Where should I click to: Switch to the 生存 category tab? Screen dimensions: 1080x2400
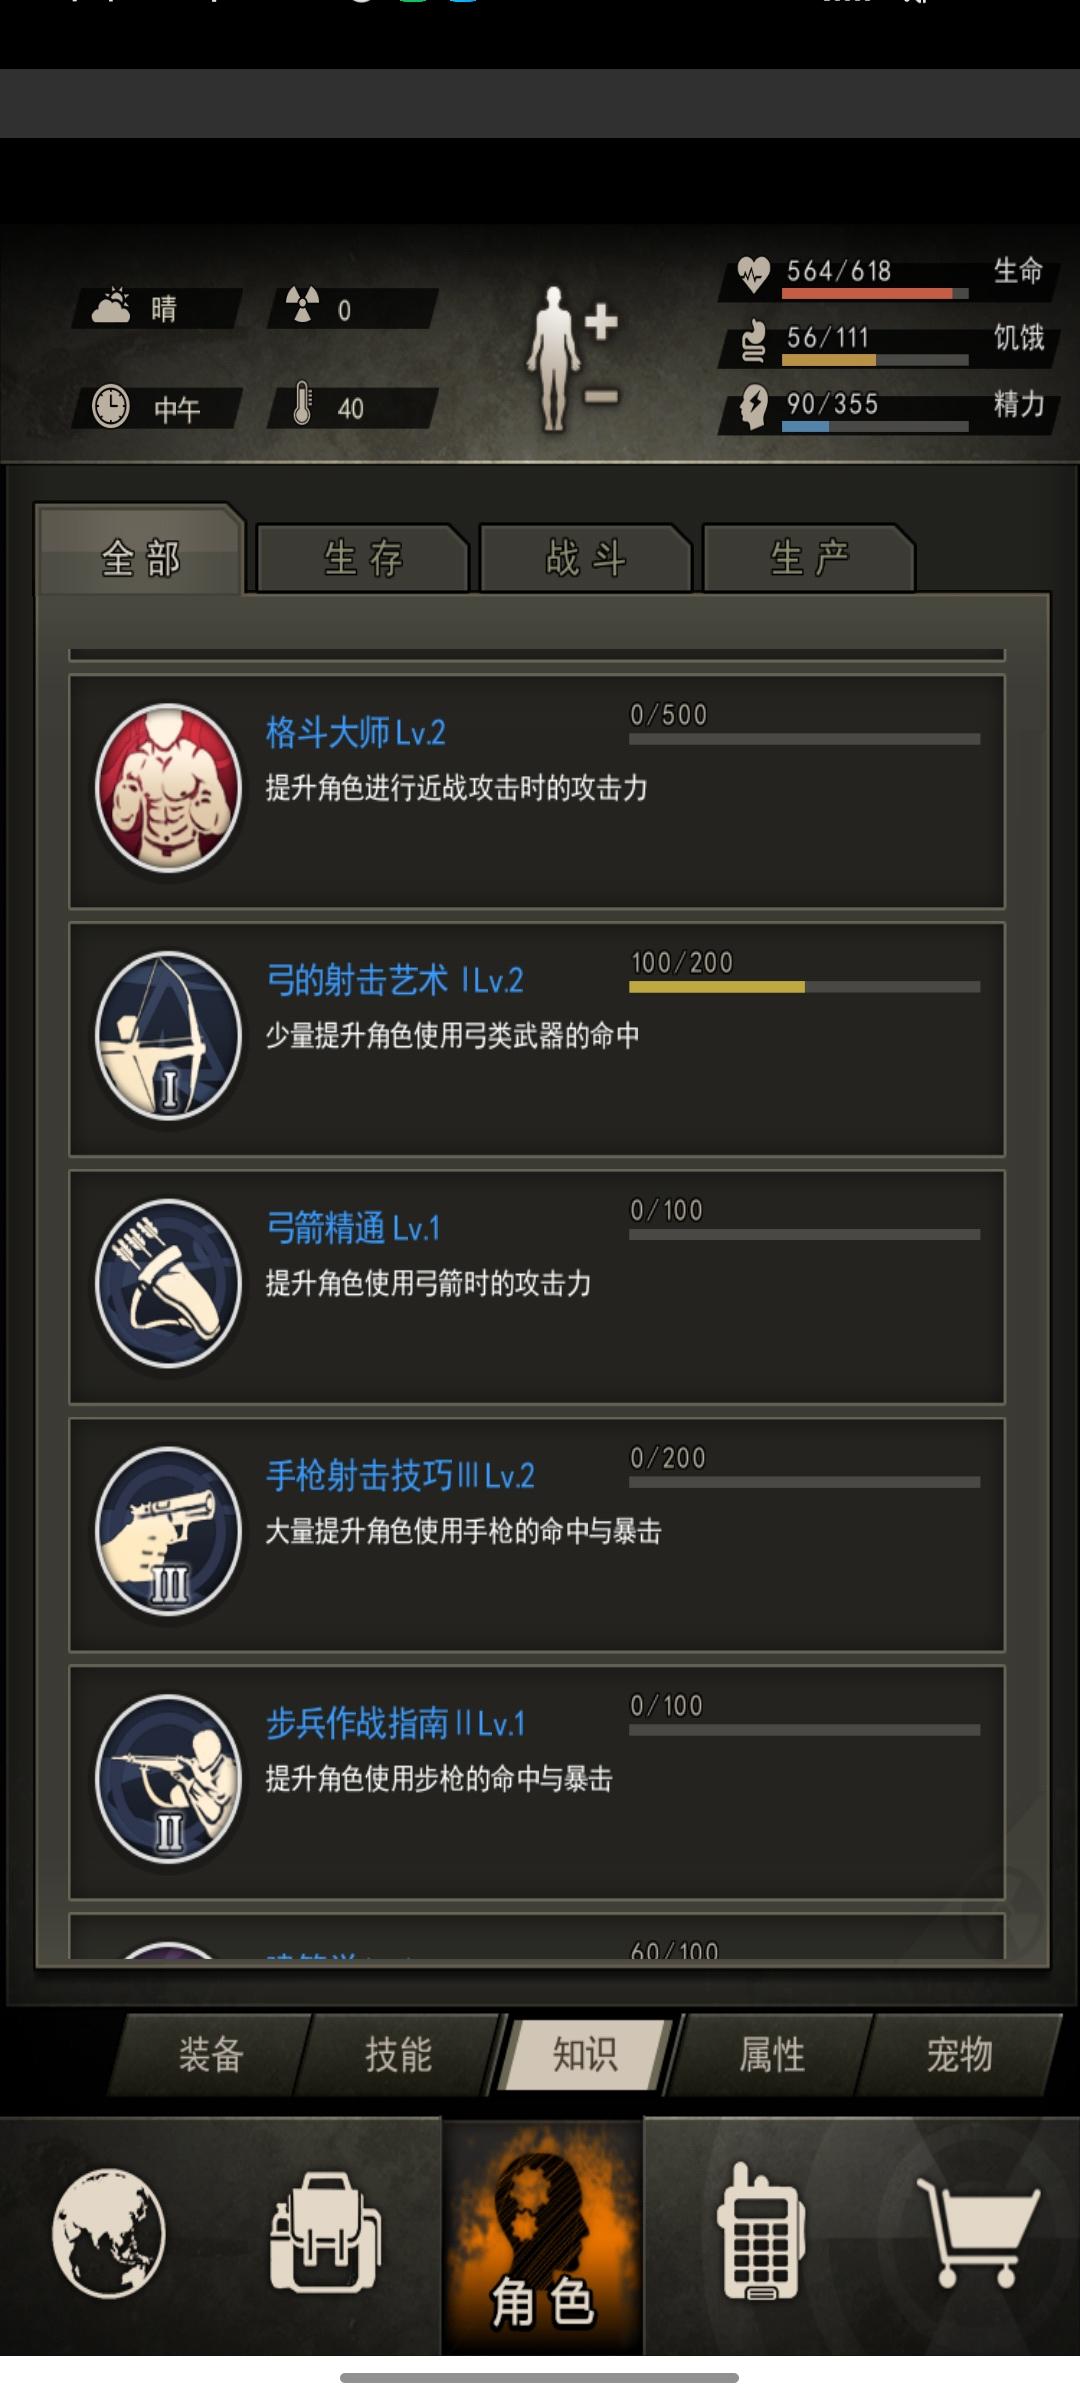(363, 558)
